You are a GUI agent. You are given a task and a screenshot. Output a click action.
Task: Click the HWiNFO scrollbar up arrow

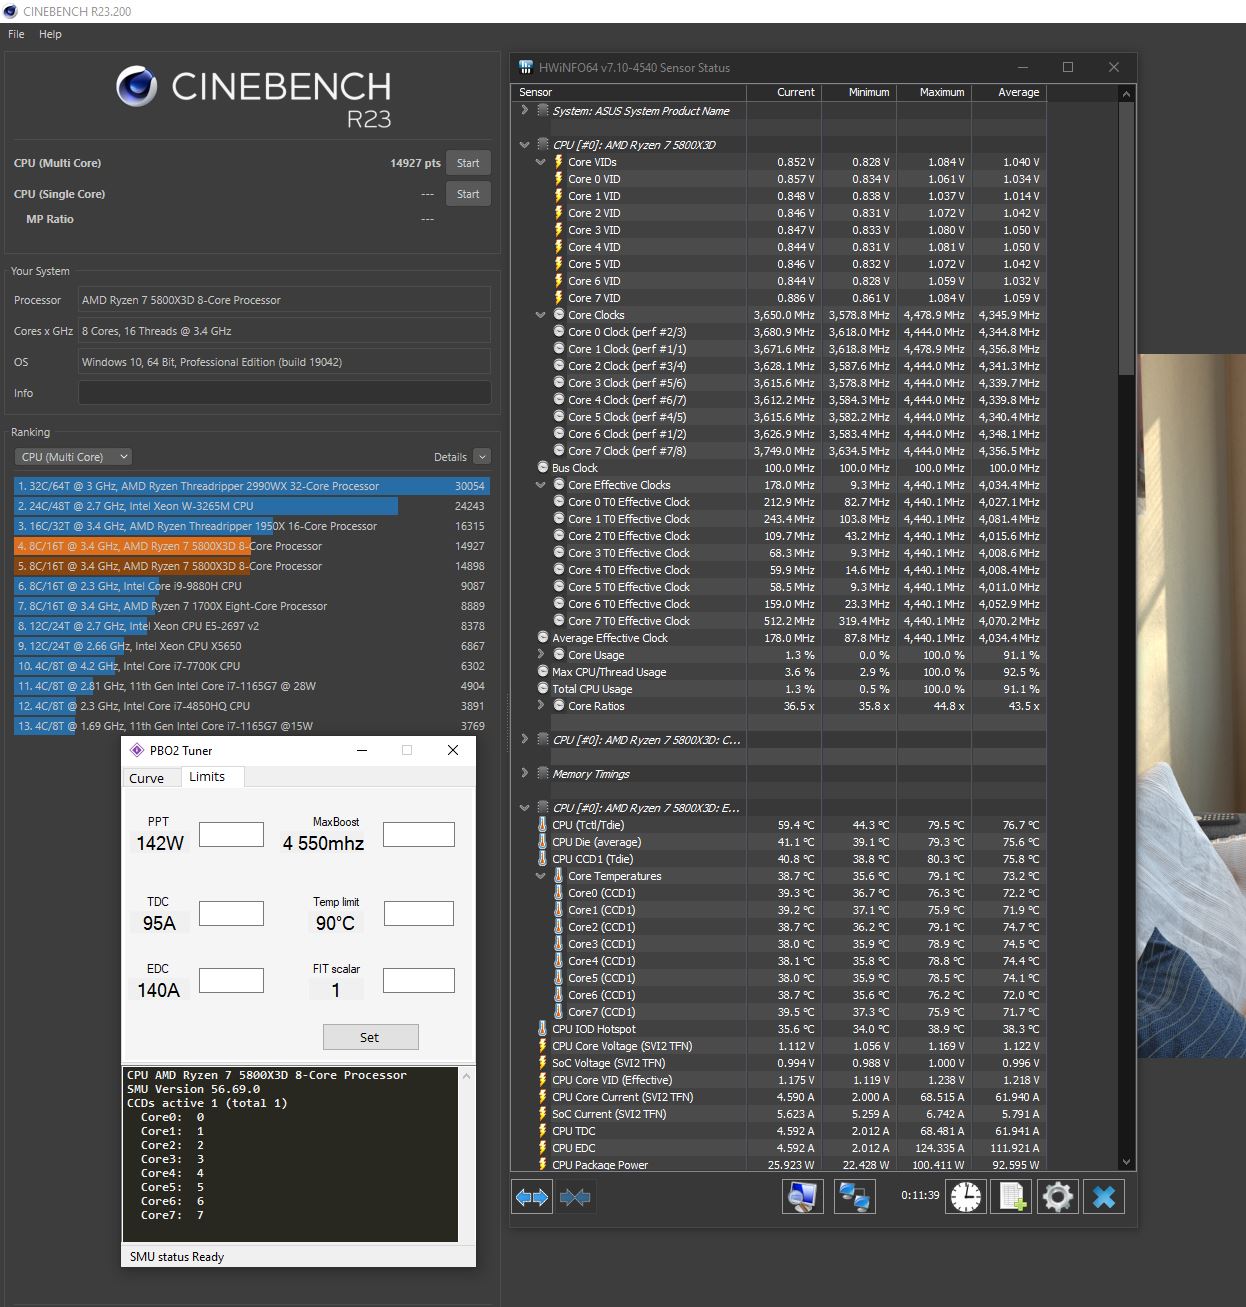(x=1127, y=94)
